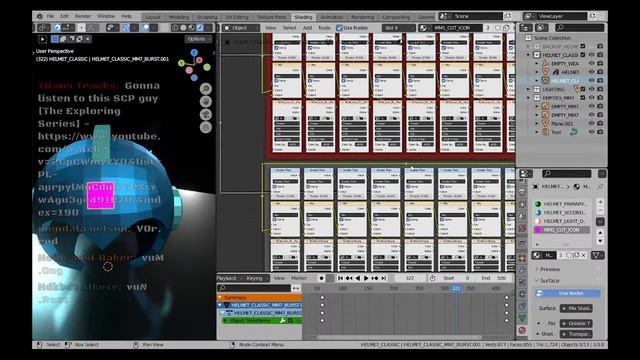The width and height of the screenshot is (640, 360).
Task: Open the viewport Options dropdown
Action: [x=198, y=39]
